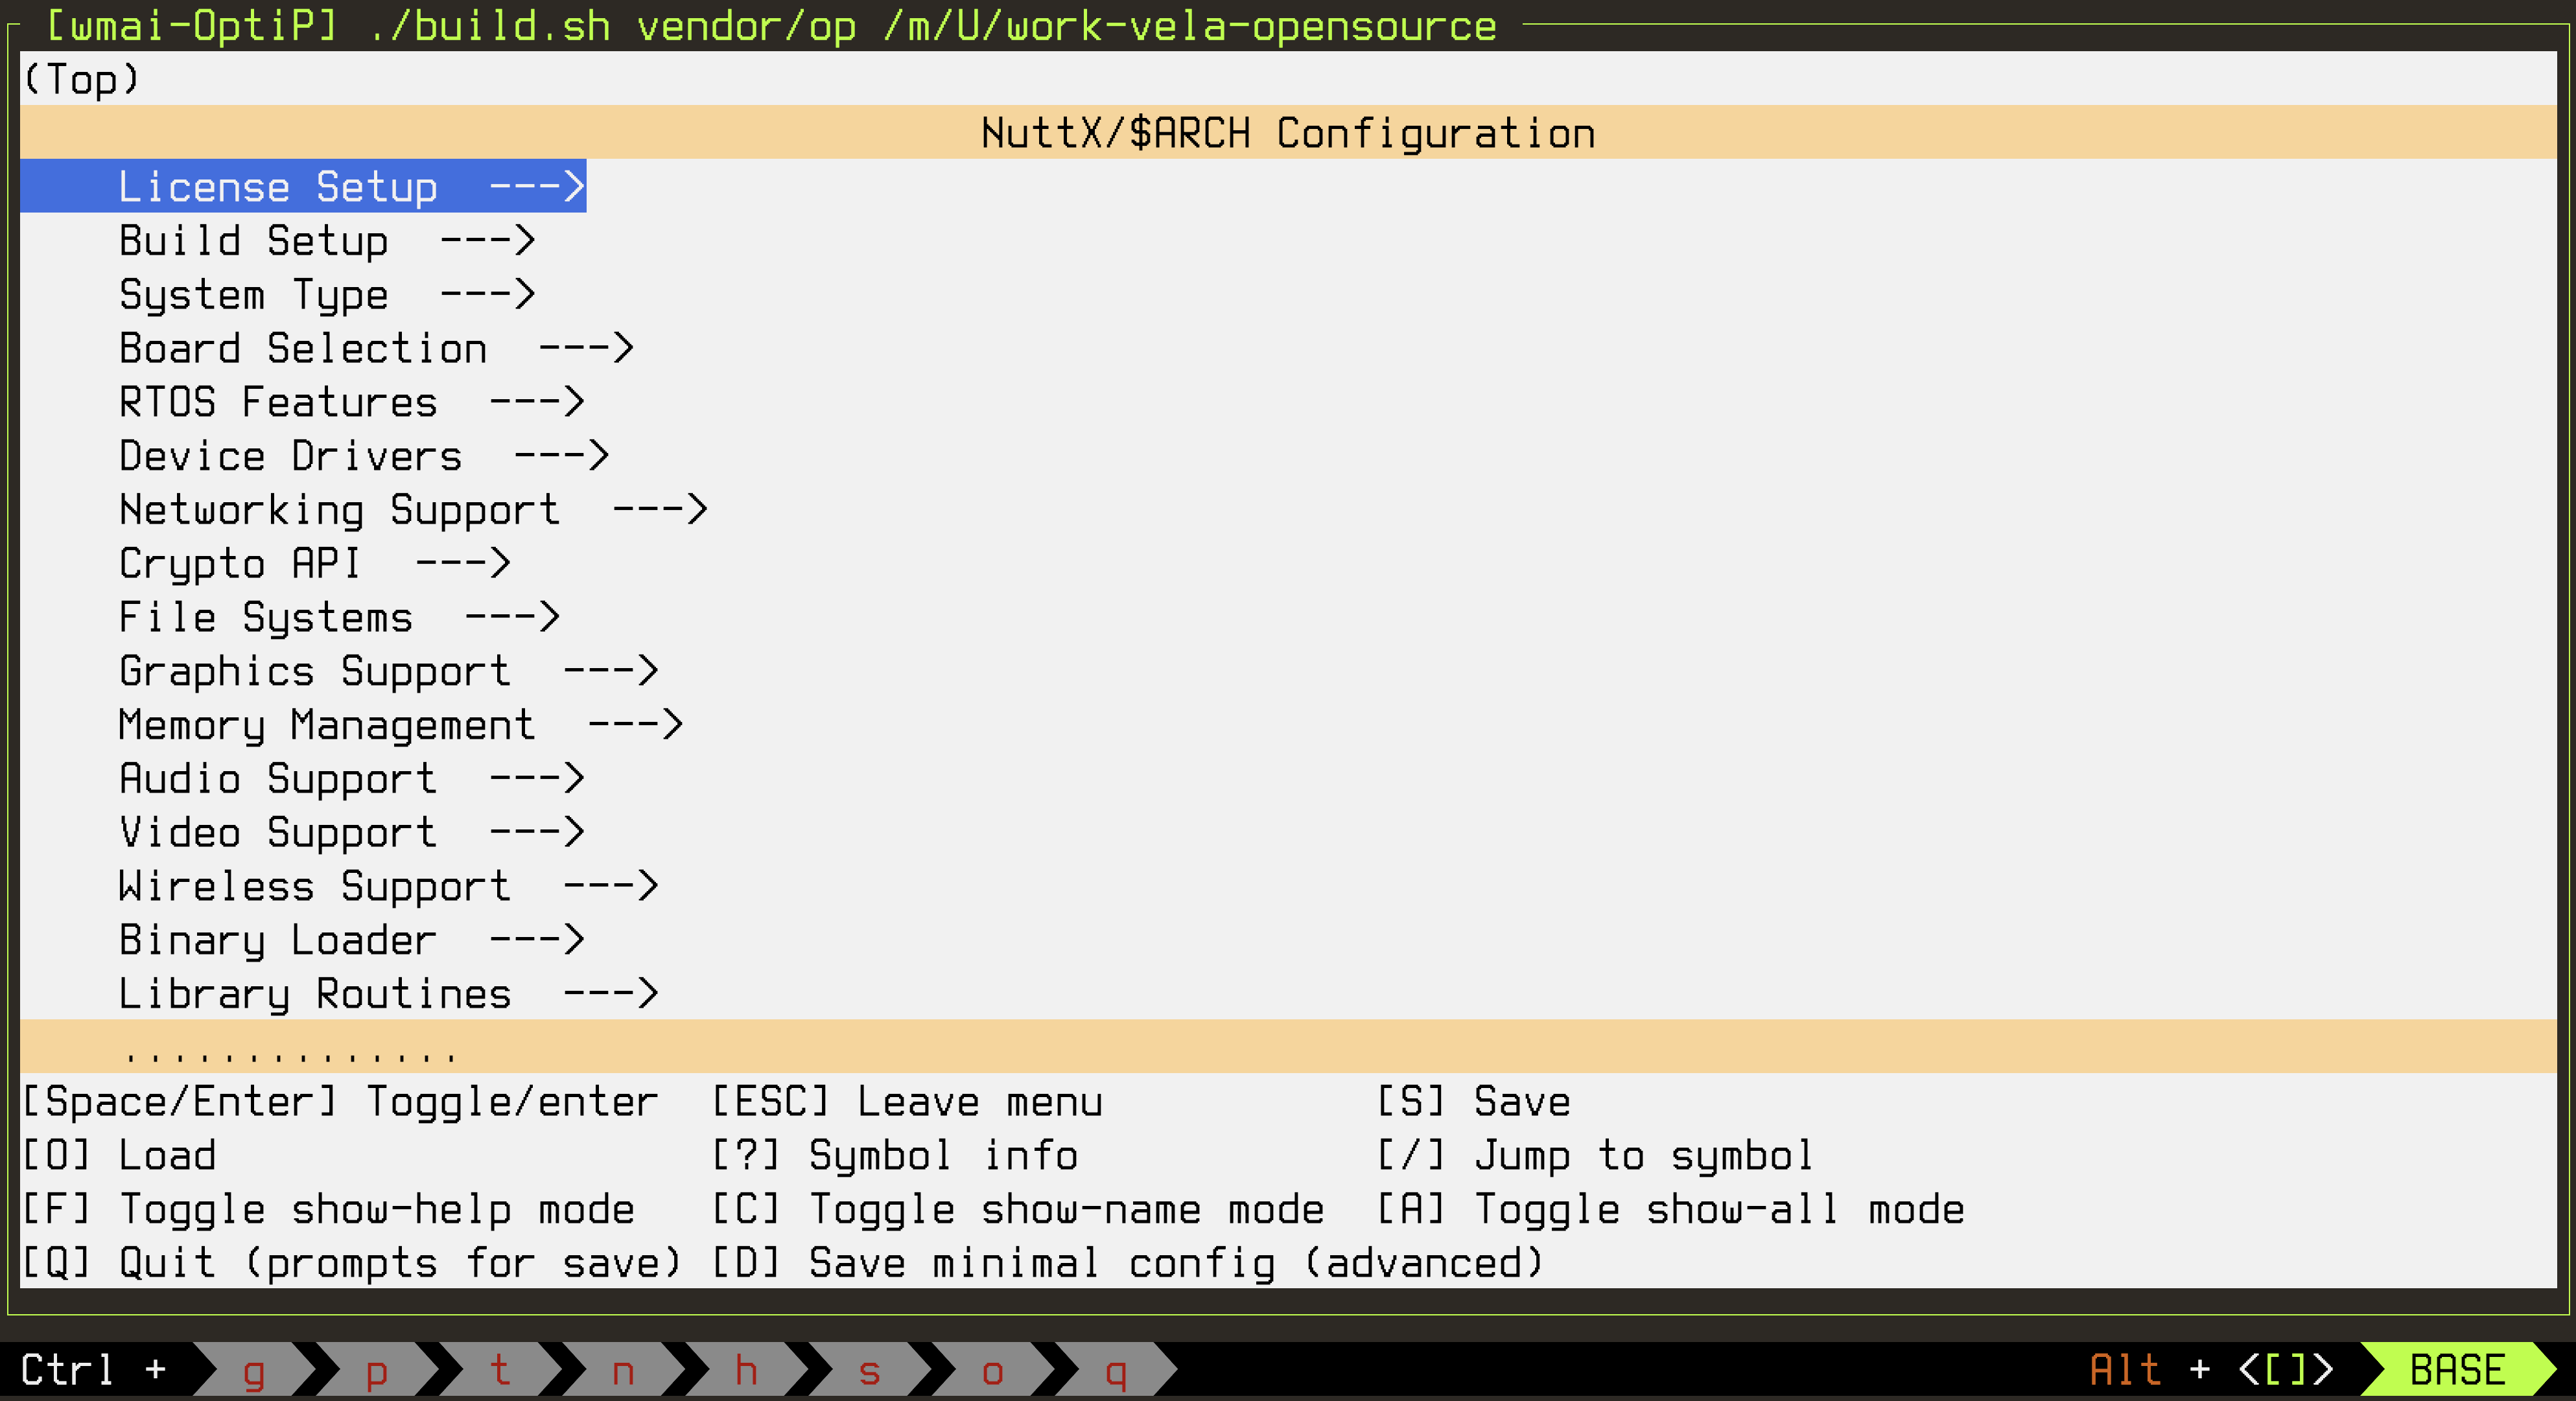Click the 's' key segment in status bar

click(869, 1370)
